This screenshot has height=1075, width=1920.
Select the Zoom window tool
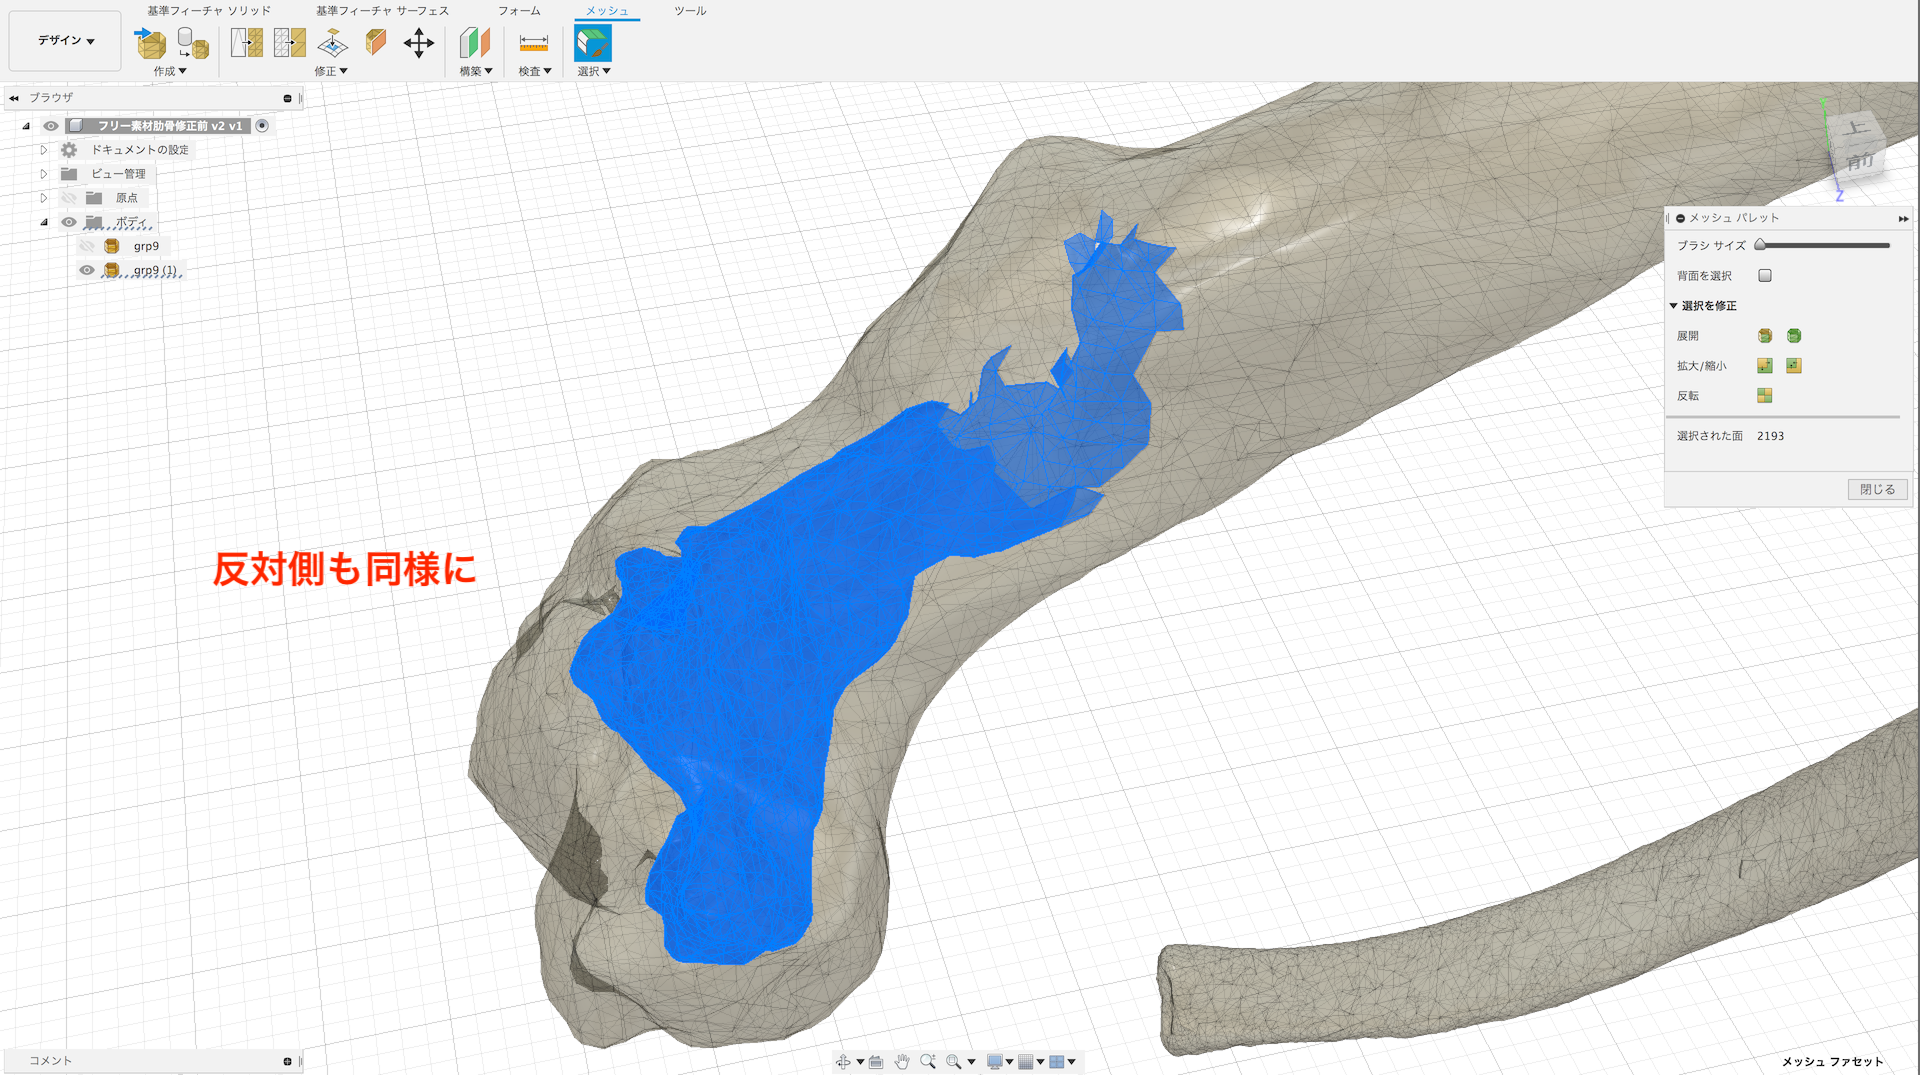click(928, 1062)
